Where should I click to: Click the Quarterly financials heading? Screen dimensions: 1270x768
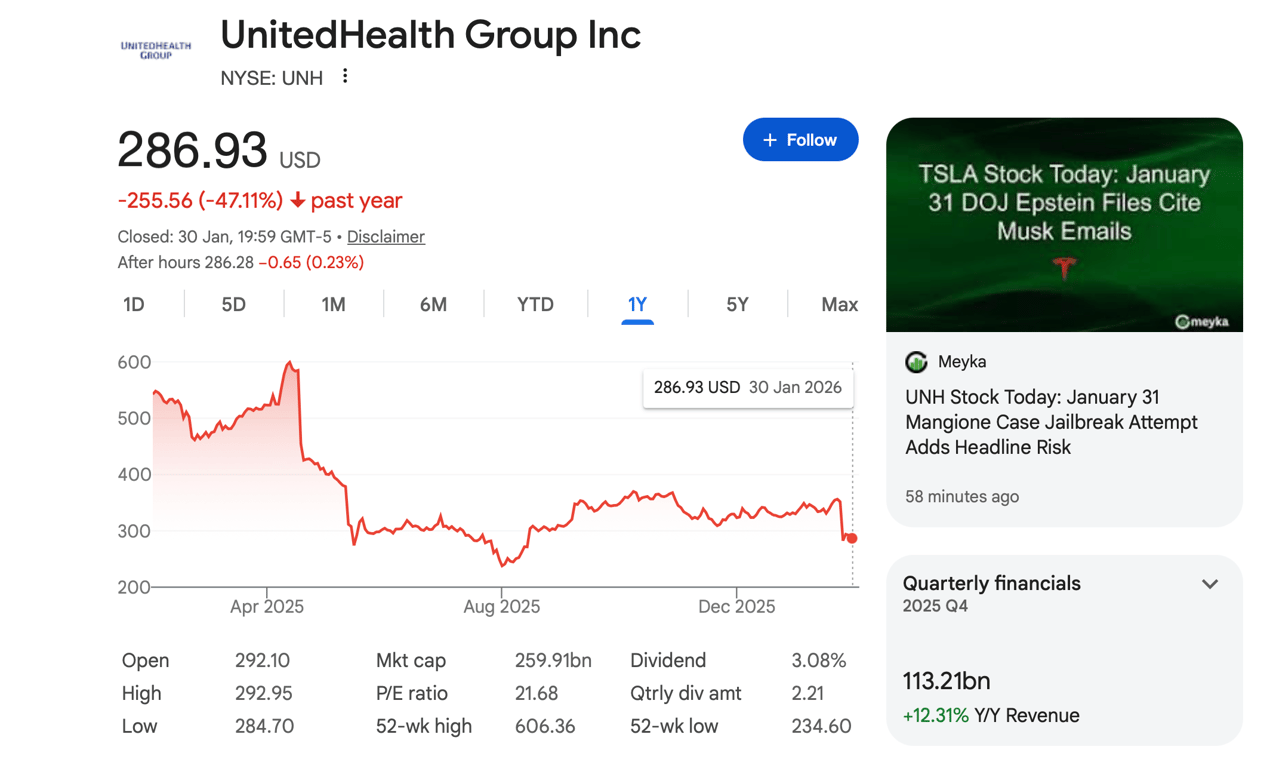click(991, 583)
